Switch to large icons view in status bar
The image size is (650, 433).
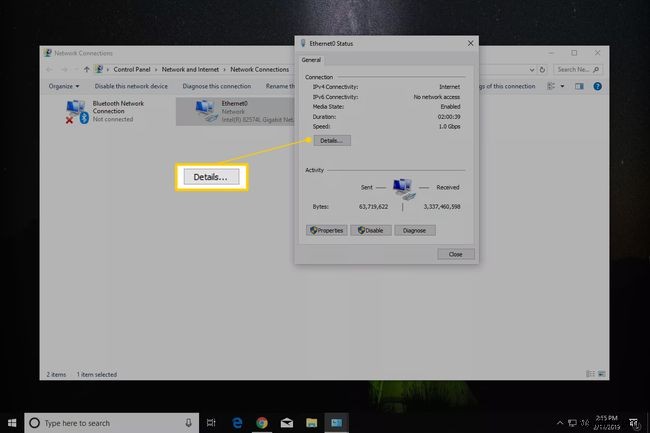601,374
